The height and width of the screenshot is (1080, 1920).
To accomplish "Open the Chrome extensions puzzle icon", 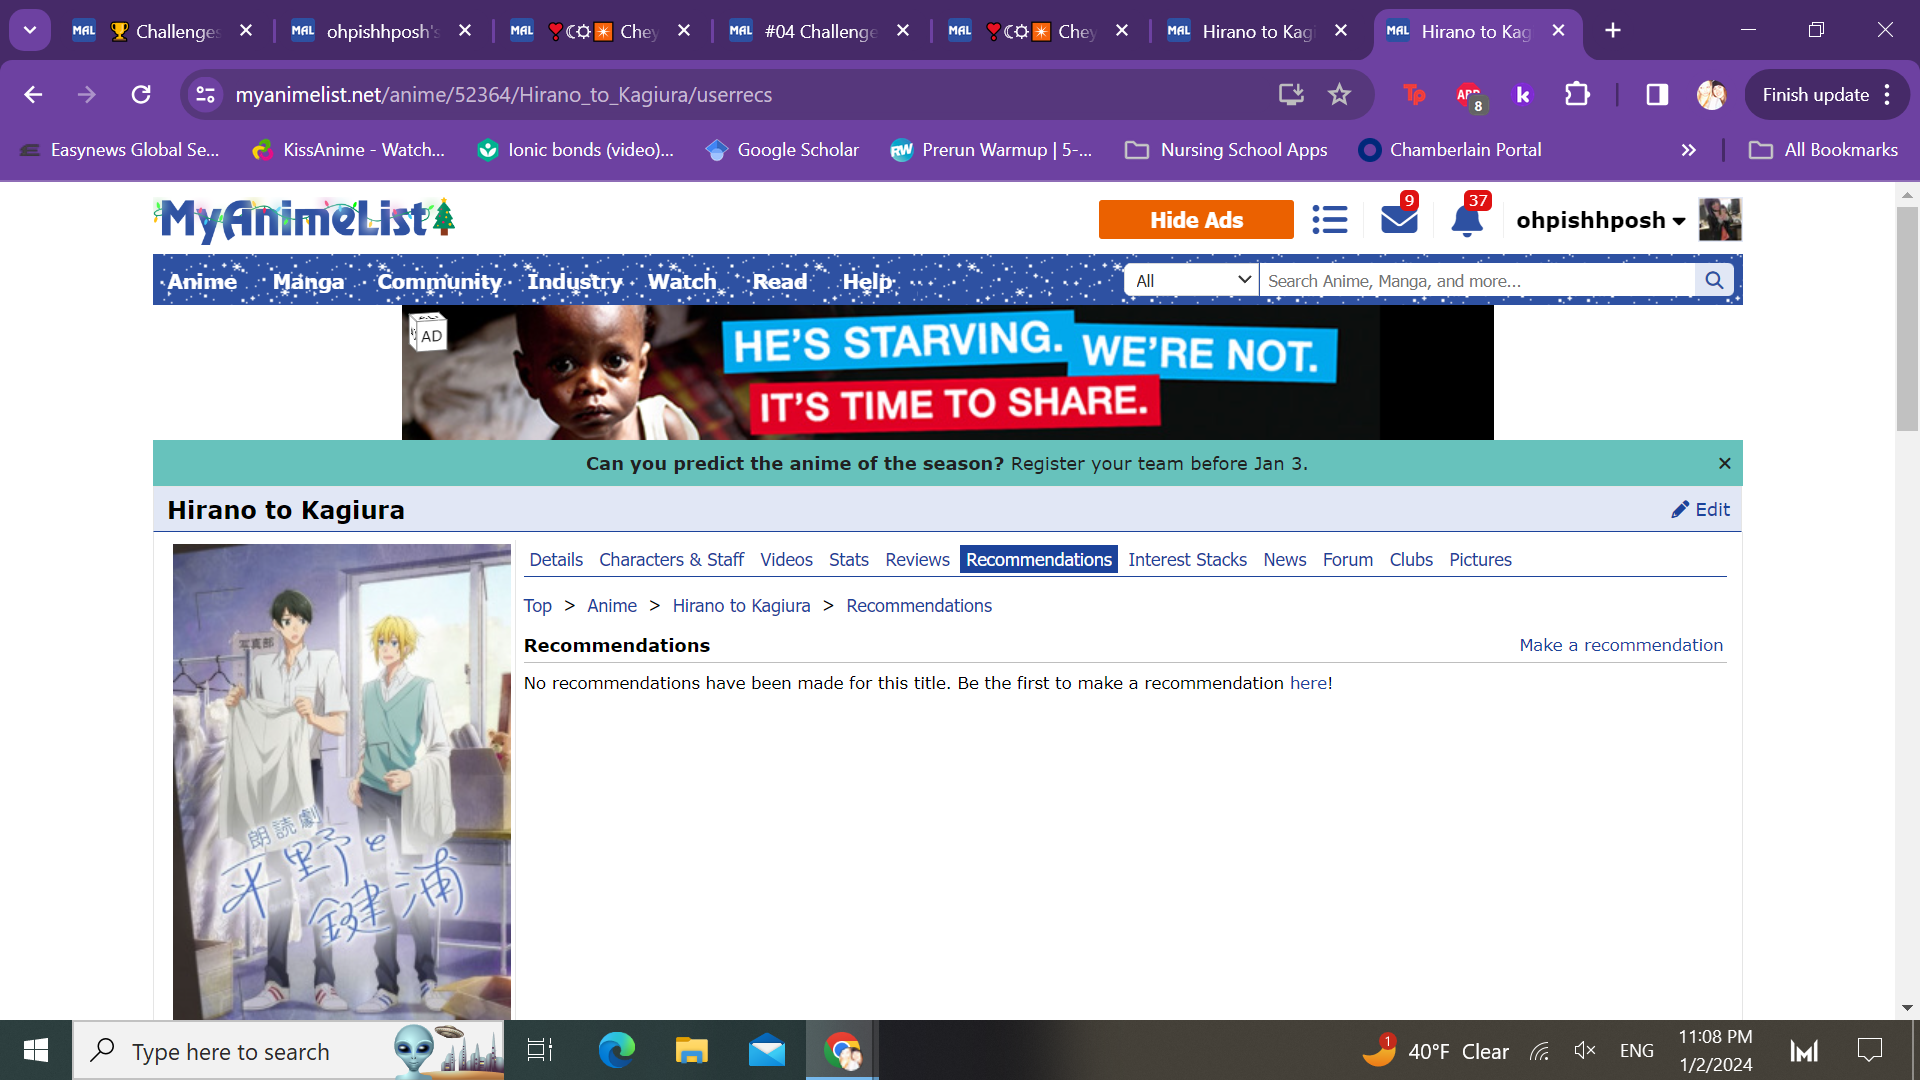I will pos(1577,95).
